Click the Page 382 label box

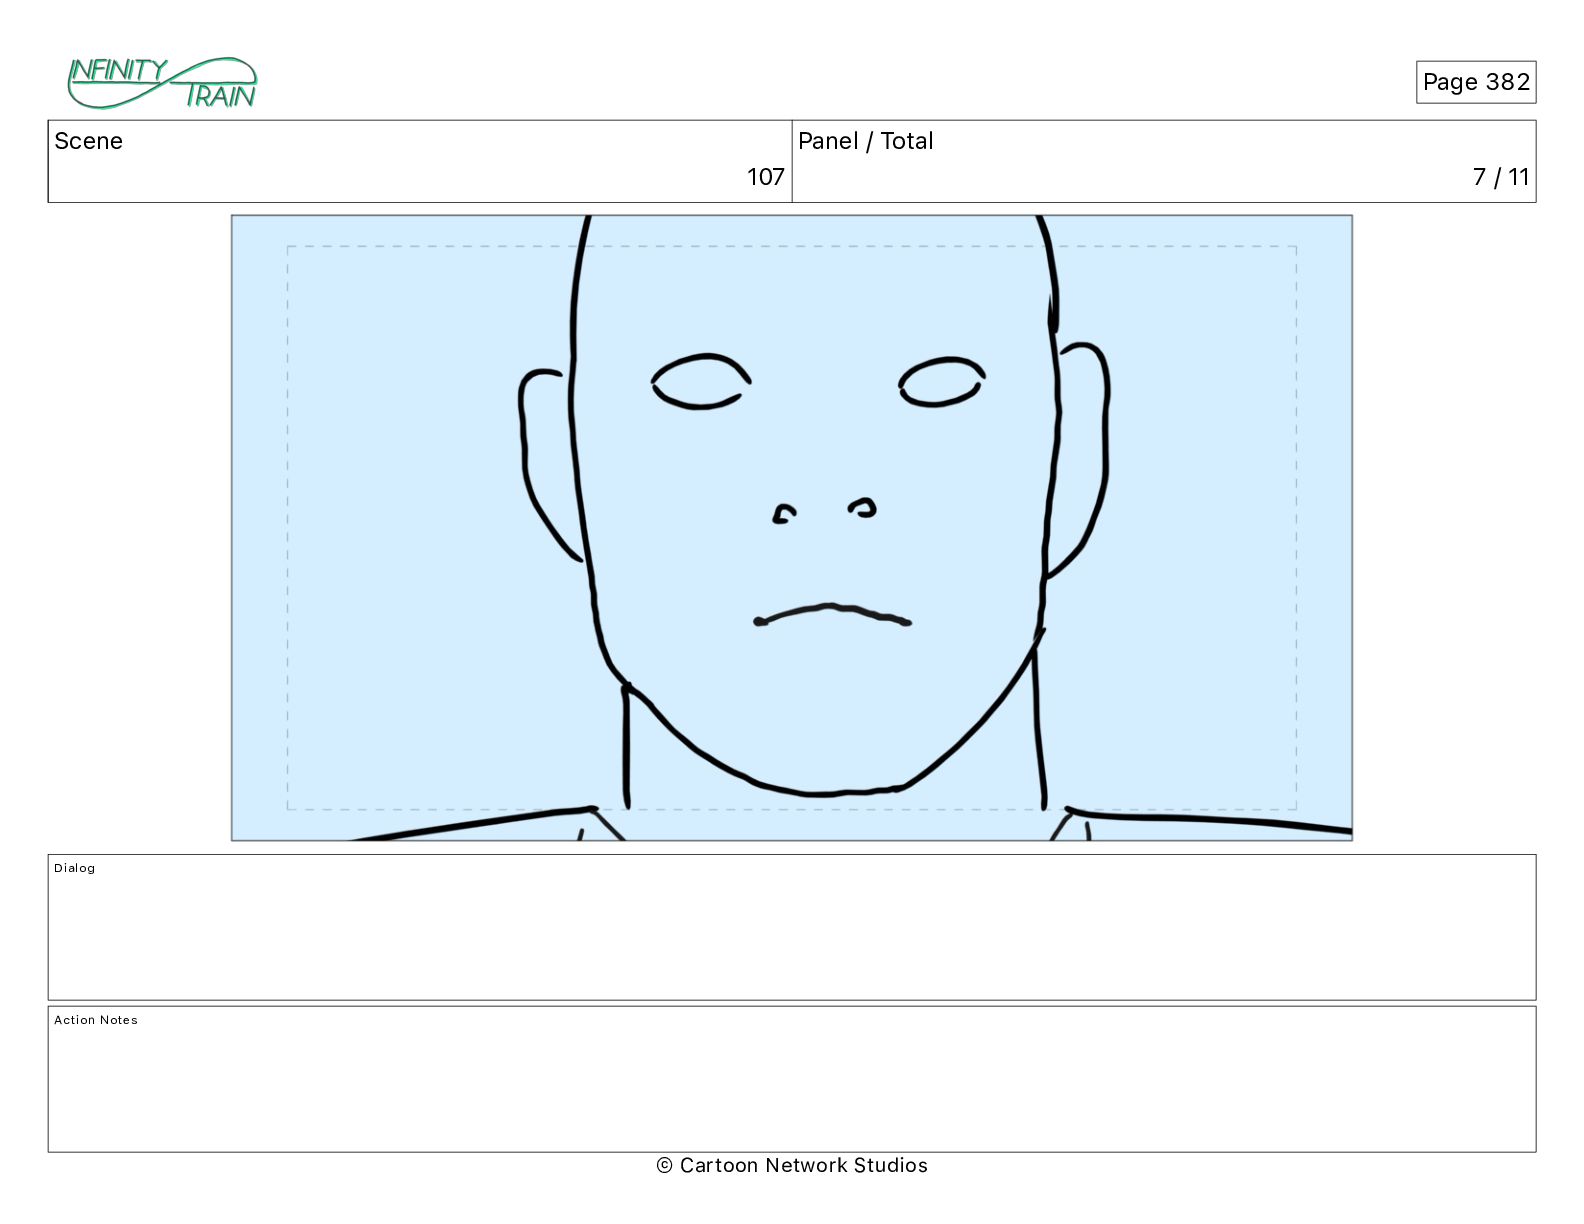click(x=1476, y=82)
